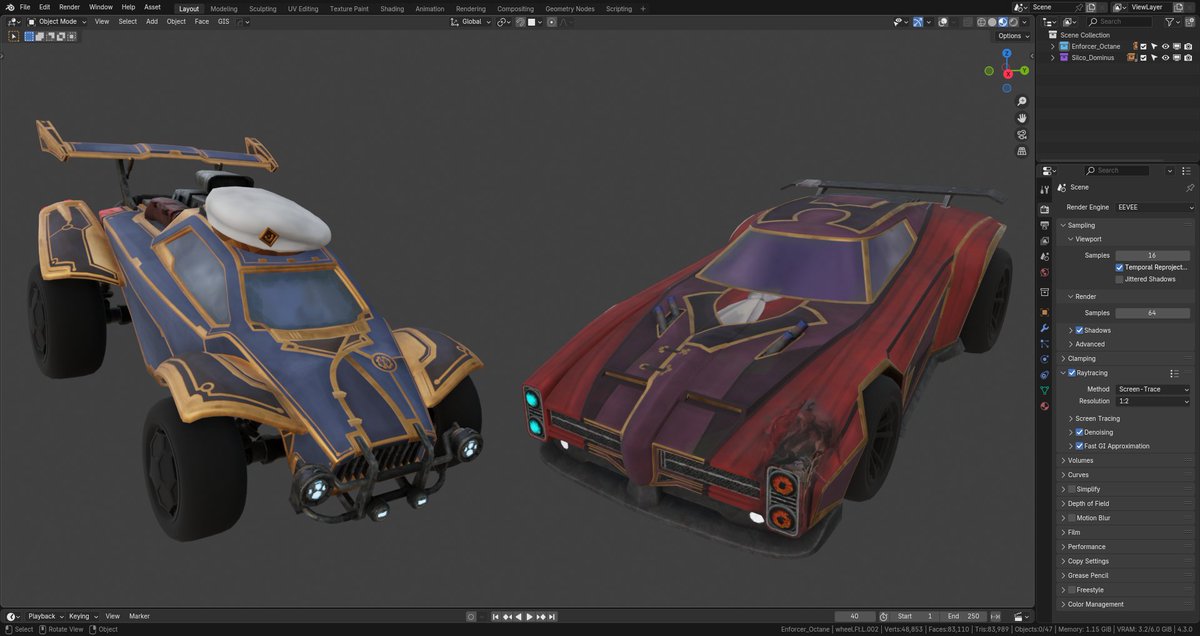
Task: Open Global transform orientation dropdown
Action: pyautogui.click(x=472, y=21)
